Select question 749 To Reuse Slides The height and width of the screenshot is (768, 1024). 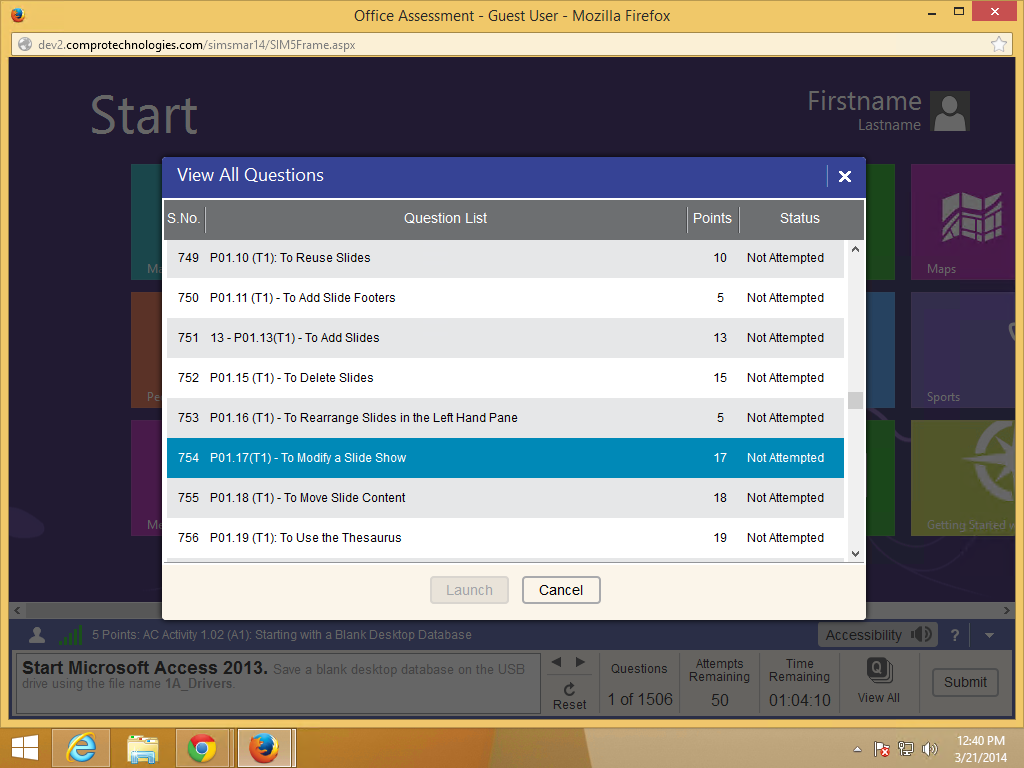[505, 258]
